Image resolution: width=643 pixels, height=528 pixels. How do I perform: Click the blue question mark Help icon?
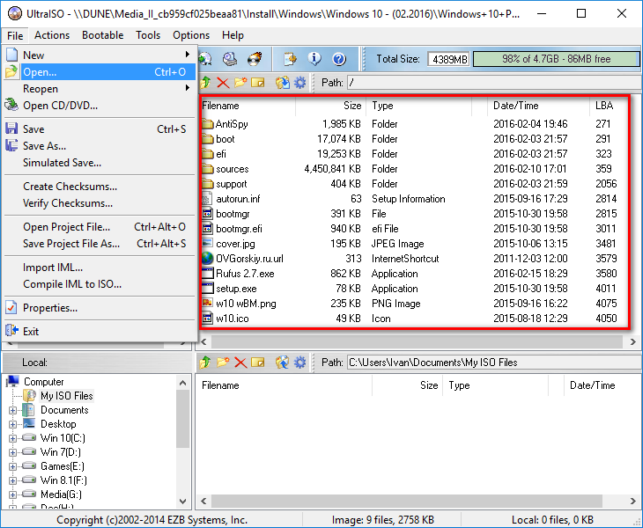coord(339,59)
